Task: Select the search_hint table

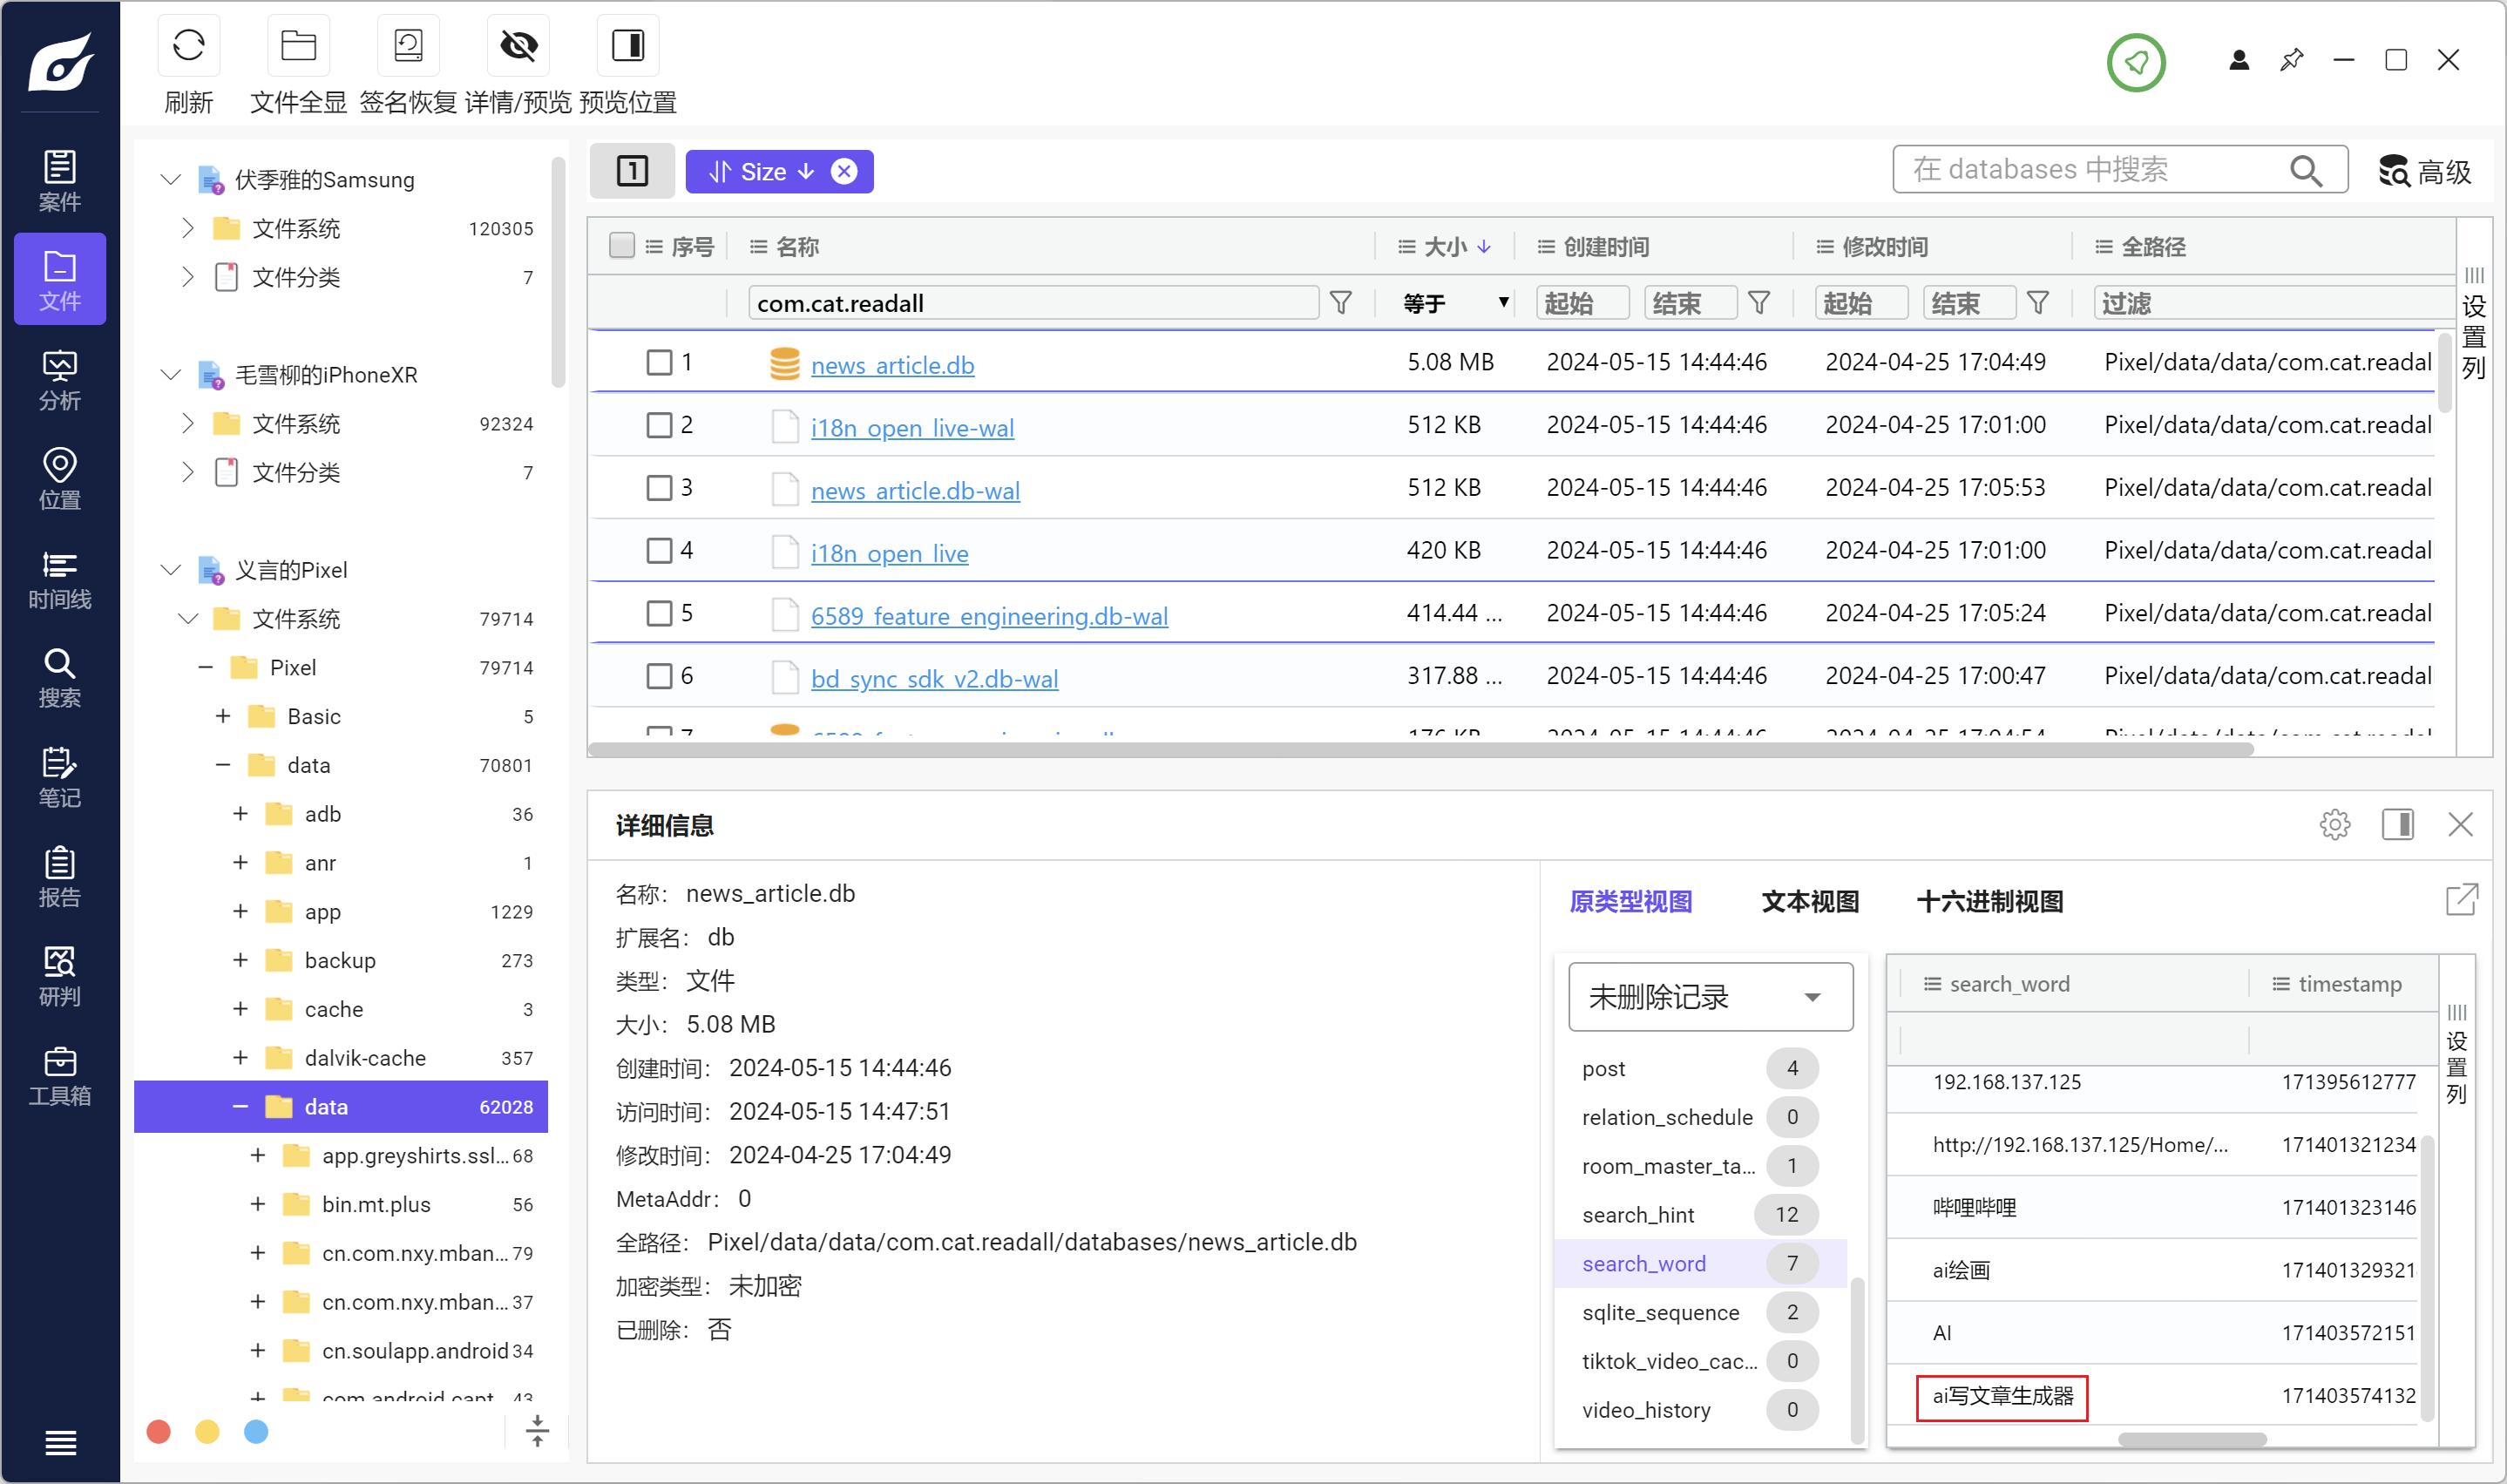Action: point(1699,1214)
